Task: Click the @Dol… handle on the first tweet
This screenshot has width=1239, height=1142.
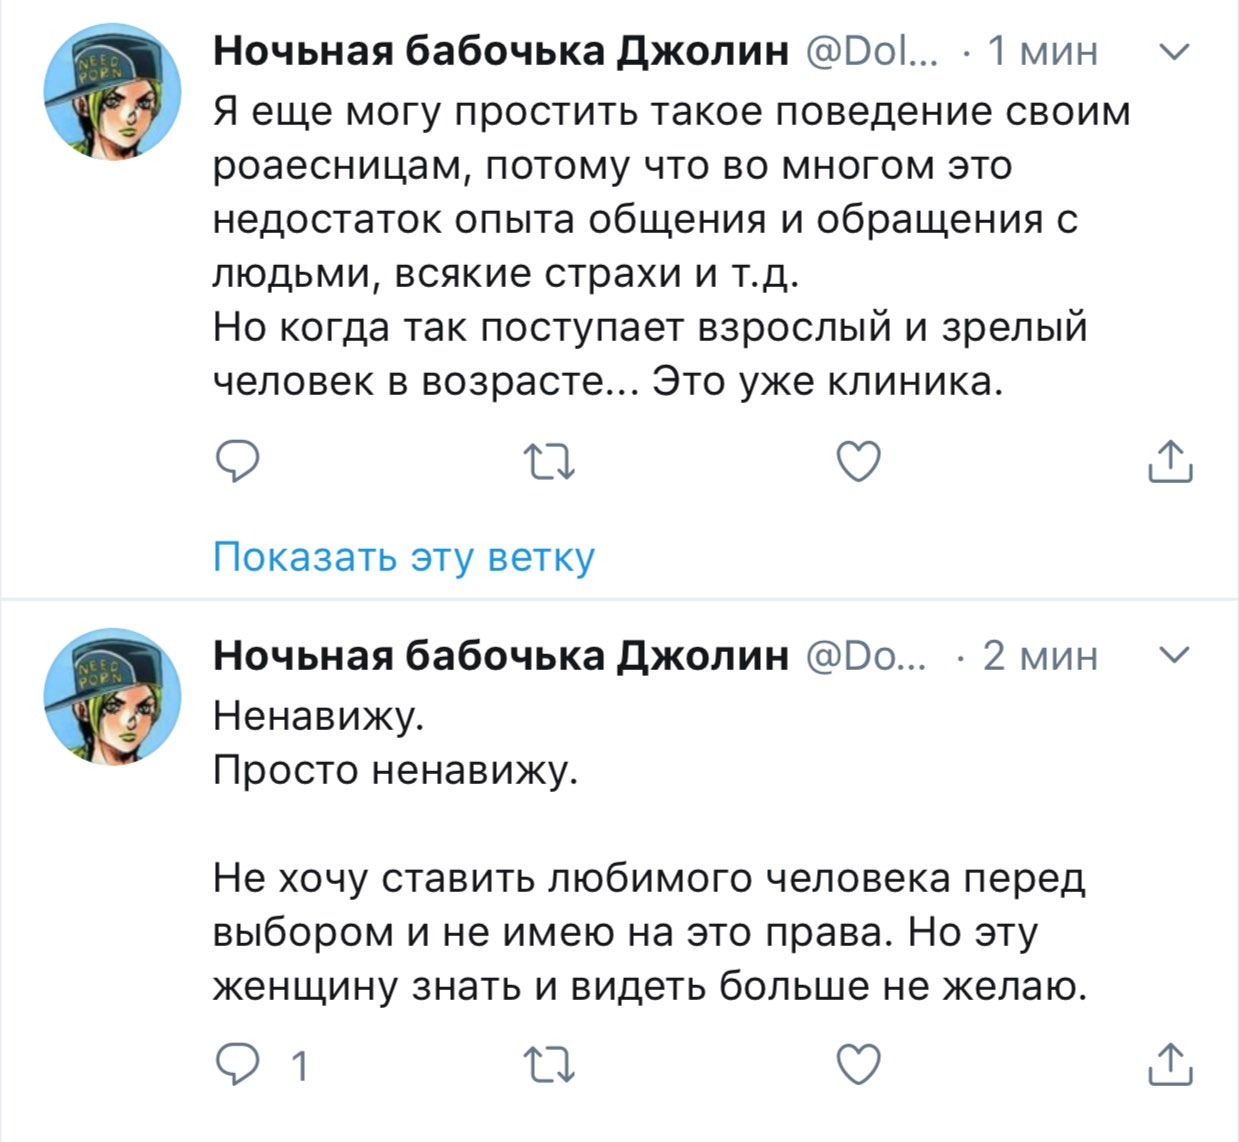Action: click(872, 50)
